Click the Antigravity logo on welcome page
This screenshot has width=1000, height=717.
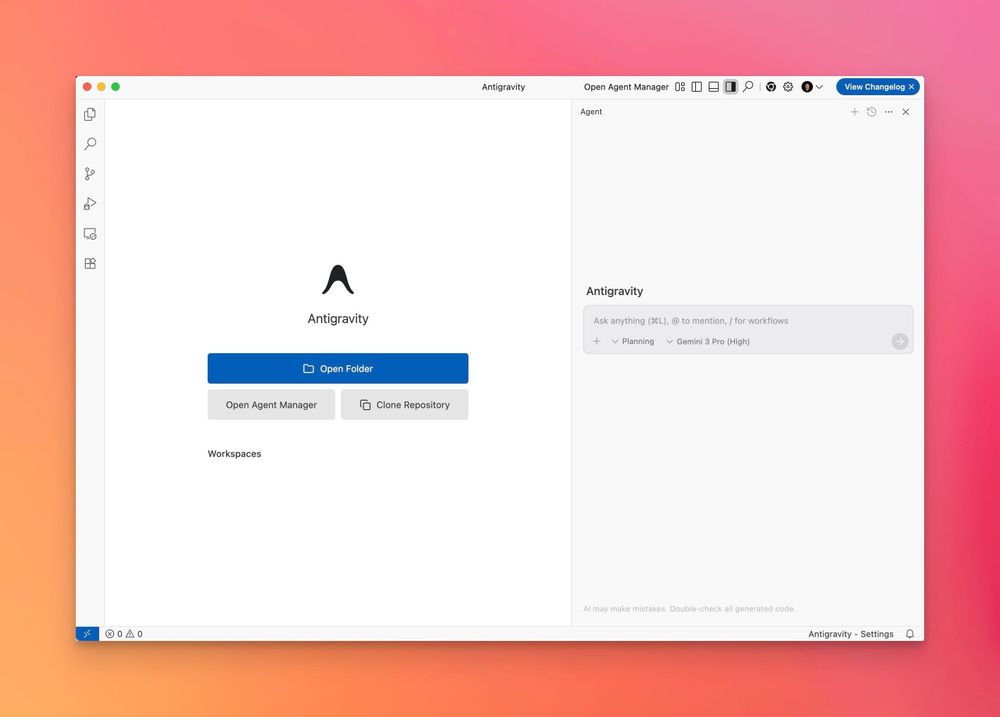pos(338,279)
